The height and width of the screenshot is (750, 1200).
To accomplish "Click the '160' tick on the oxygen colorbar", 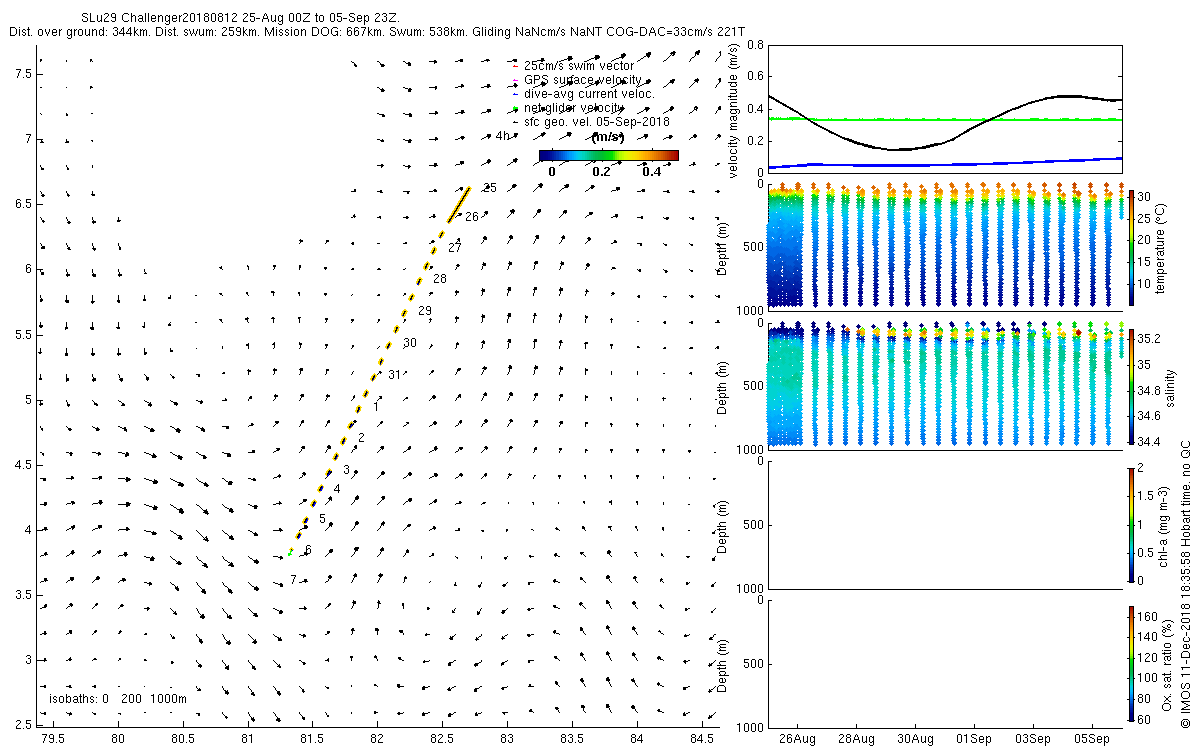I will (x=1147, y=616).
